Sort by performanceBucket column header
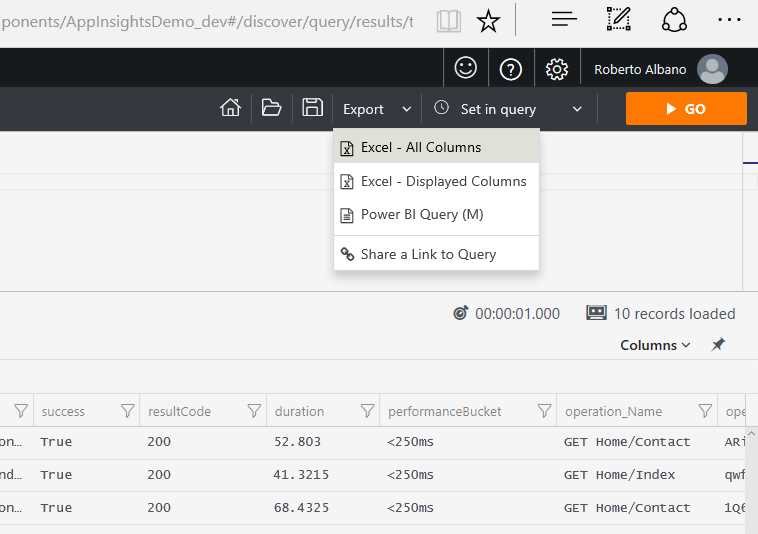This screenshot has width=758, height=534. pos(445,411)
